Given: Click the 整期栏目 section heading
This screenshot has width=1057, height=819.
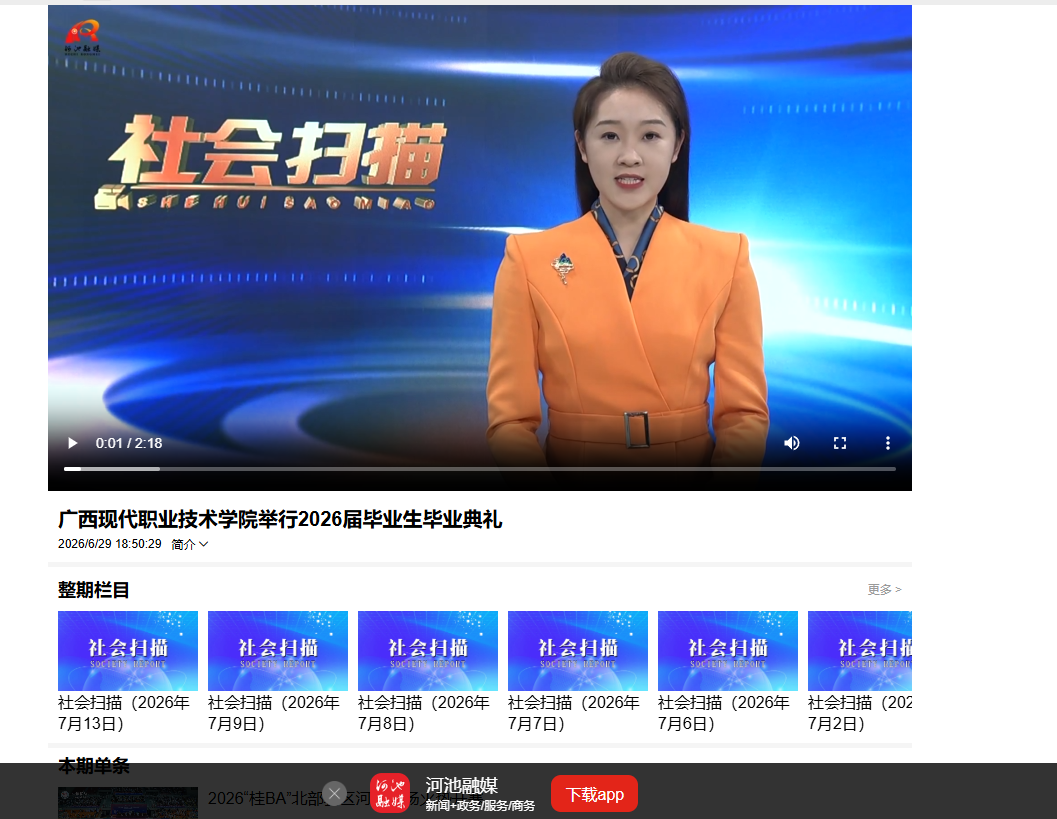Looking at the screenshot, I should (x=93, y=590).
